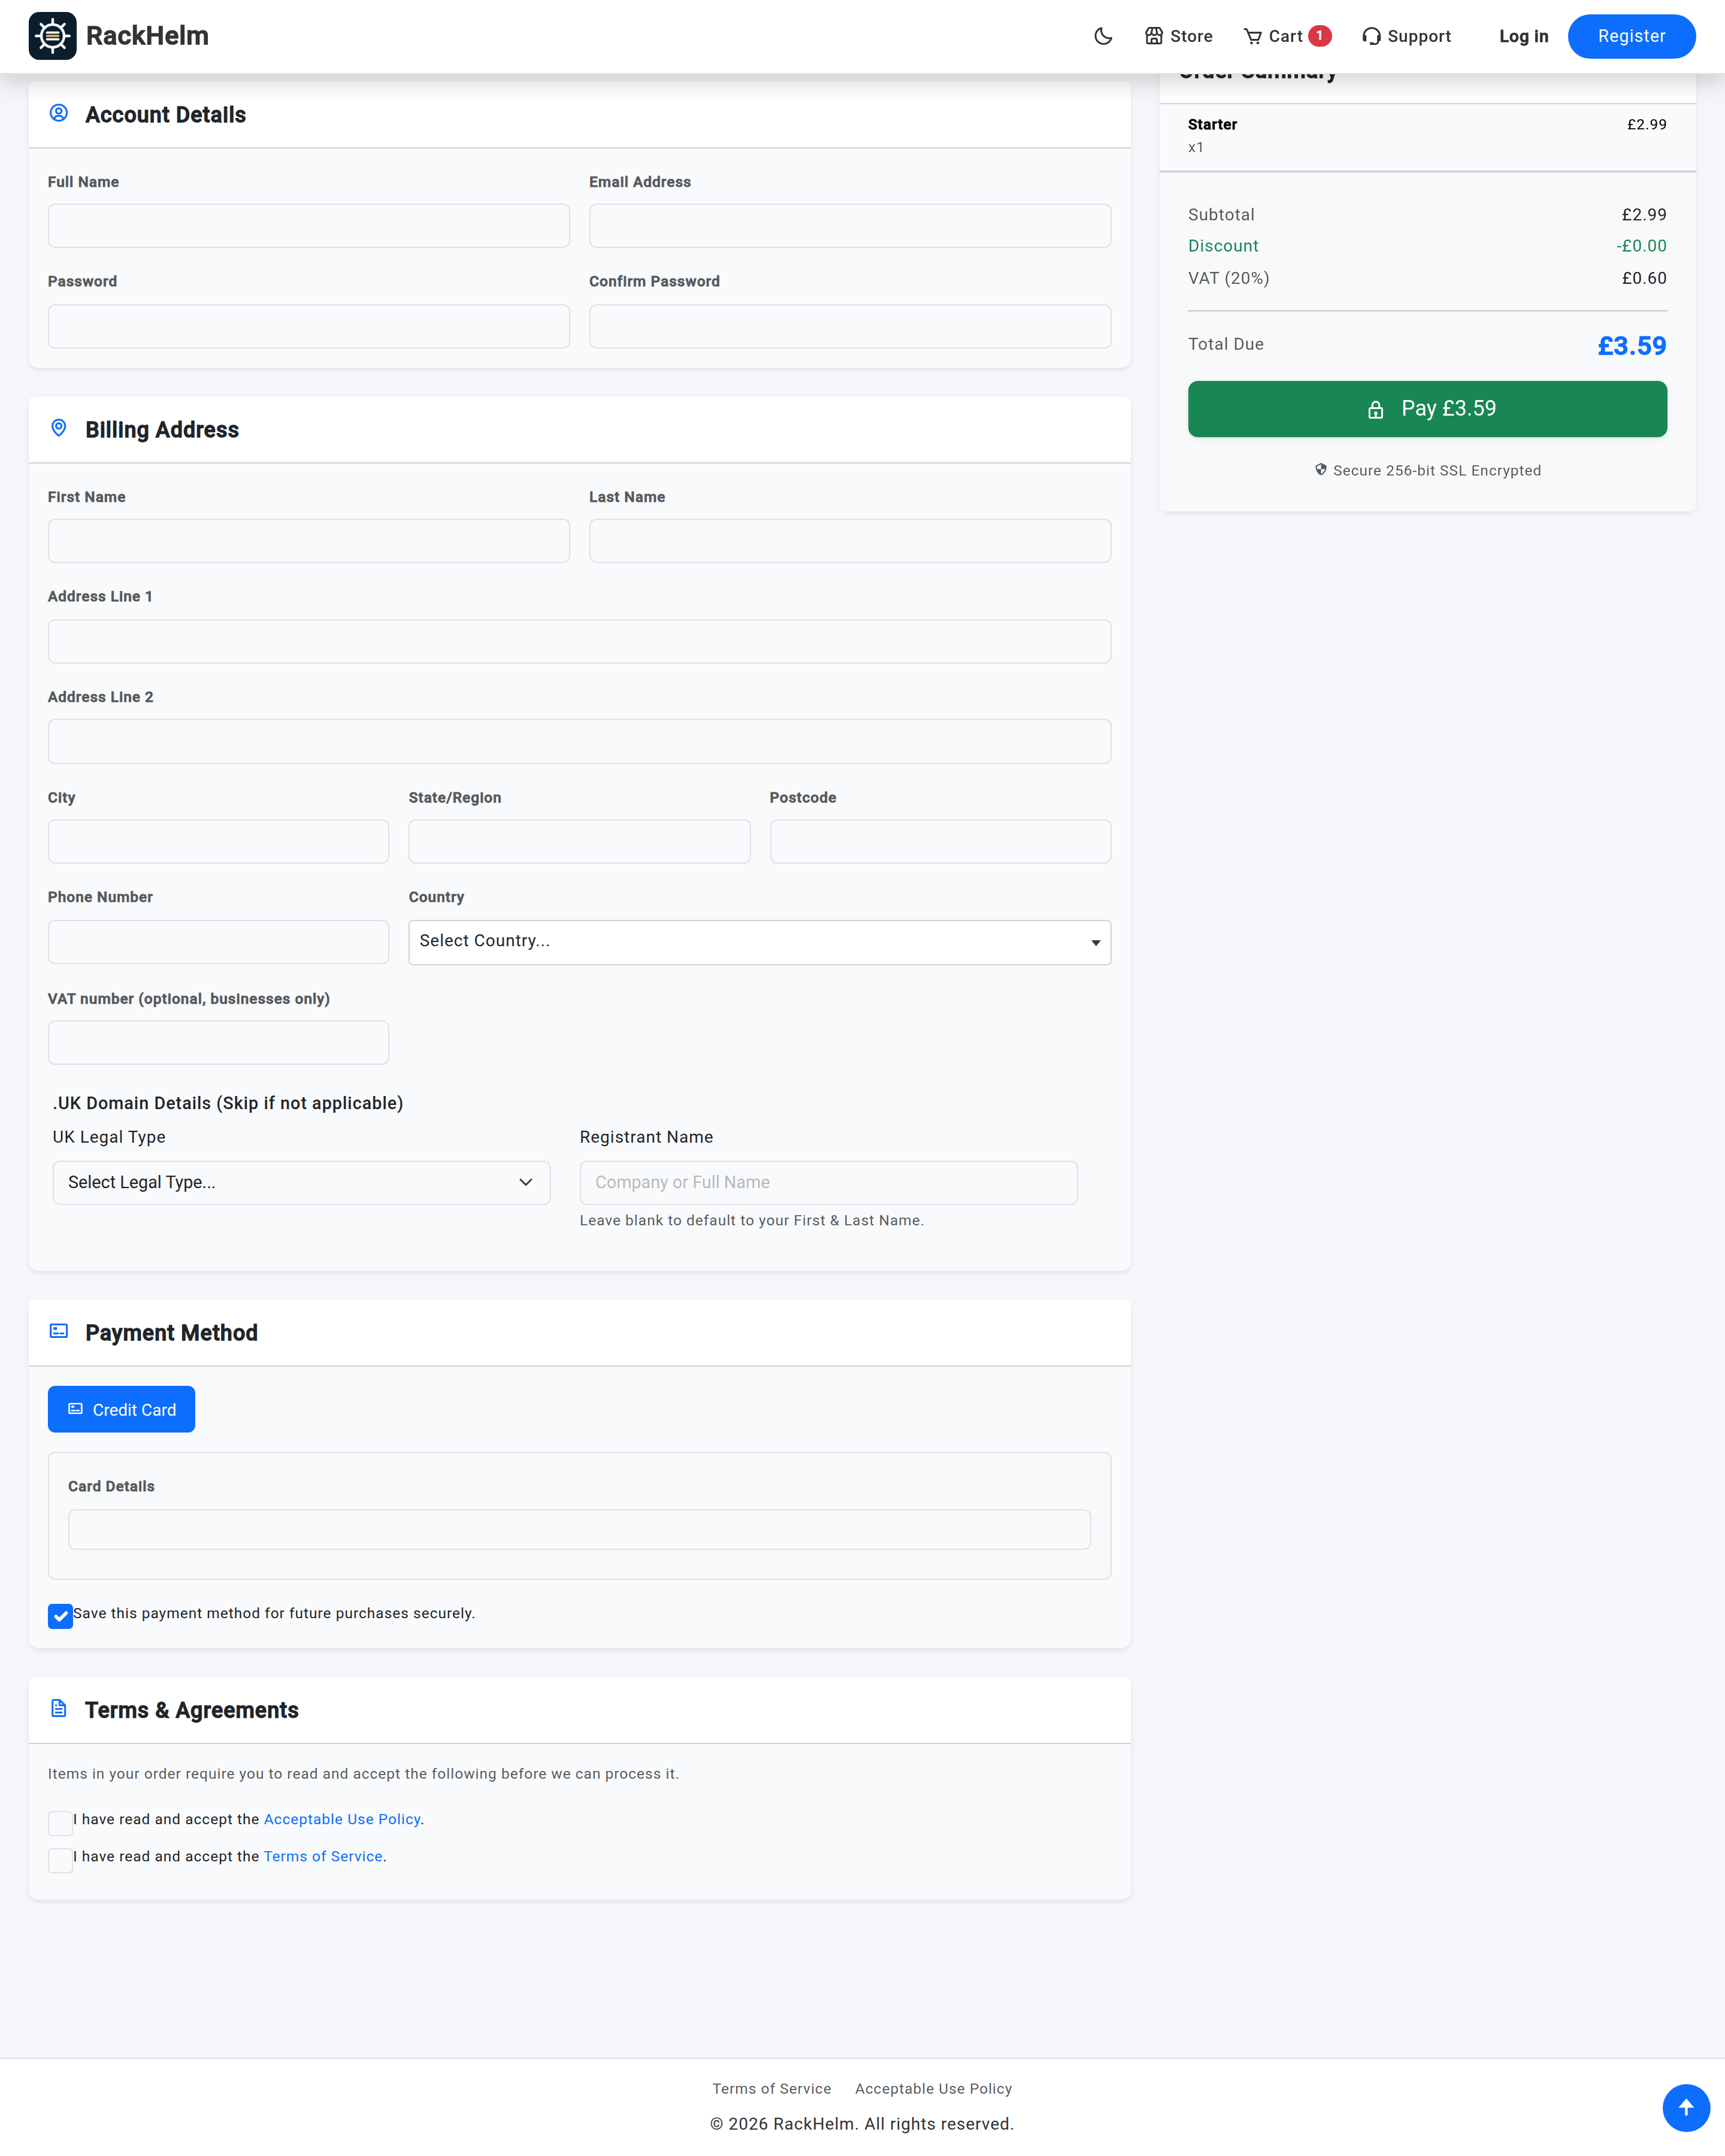This screenshot has width=1725, height=2156.
Task: Uncheck Save this payment method checkbox
Action: click(60, 1615)
